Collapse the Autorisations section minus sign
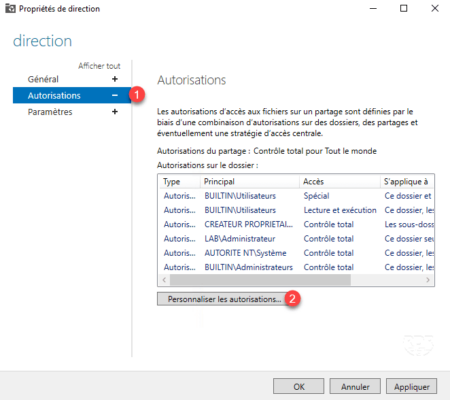The image size is (450, 400). pos(115,95)
